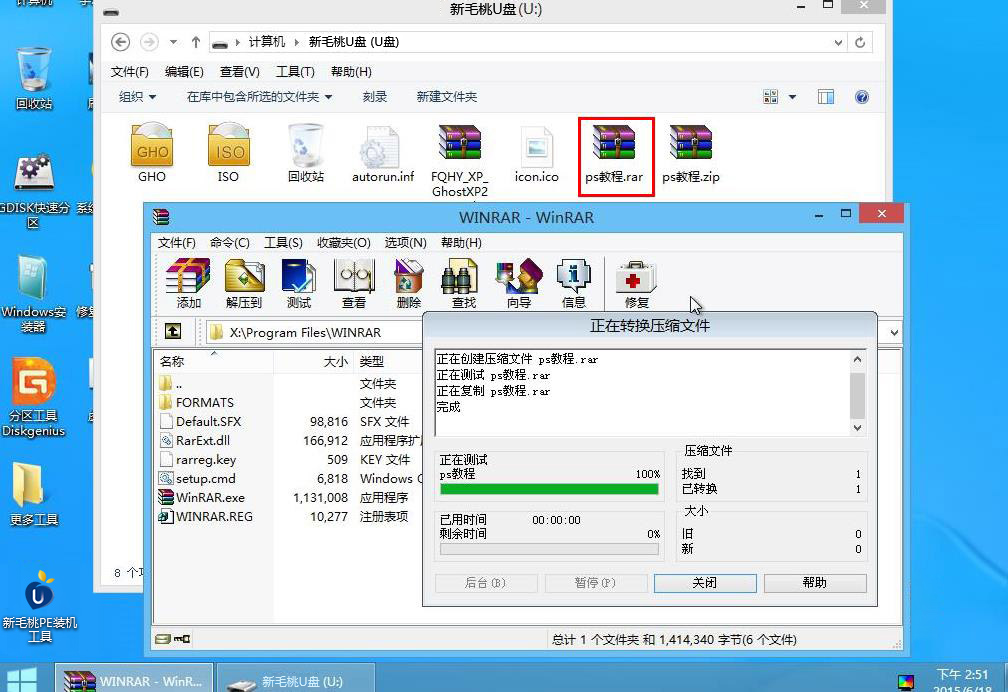
Task: Click the 查看 (View) toolbar icon in WinRAR
Action: (x=354, y=283)
